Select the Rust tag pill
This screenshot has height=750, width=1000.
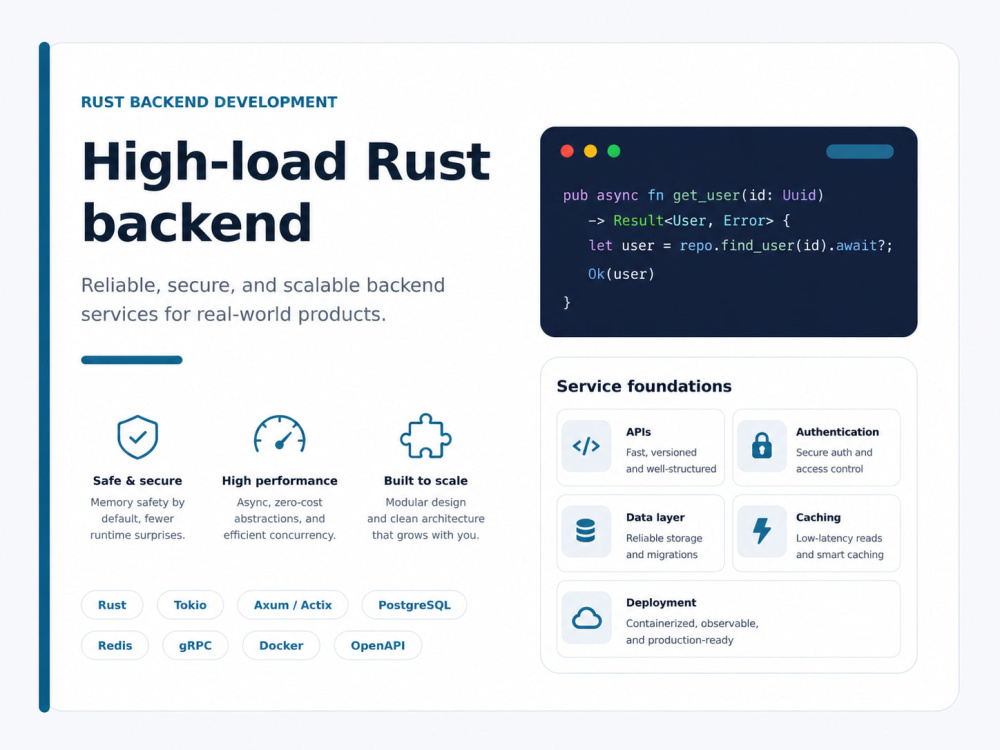(x=112, y=605)
